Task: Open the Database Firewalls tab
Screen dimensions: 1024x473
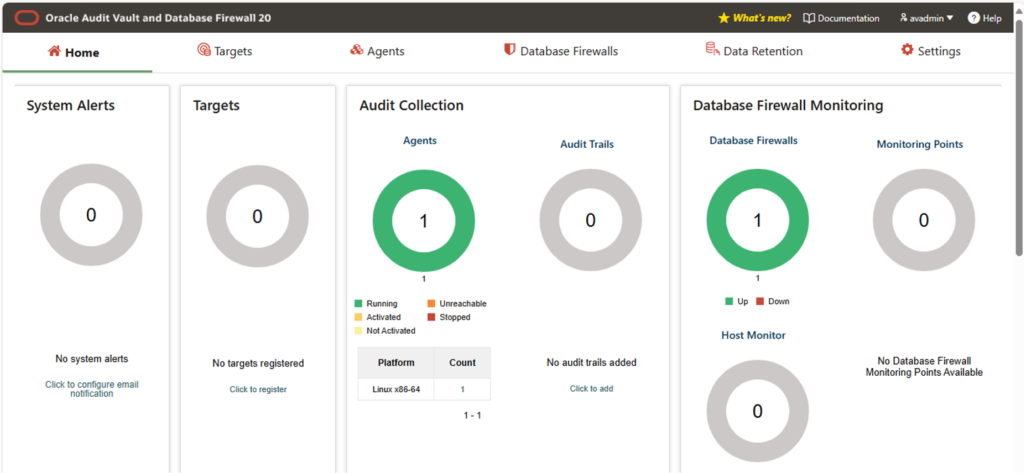Action: 561,51
